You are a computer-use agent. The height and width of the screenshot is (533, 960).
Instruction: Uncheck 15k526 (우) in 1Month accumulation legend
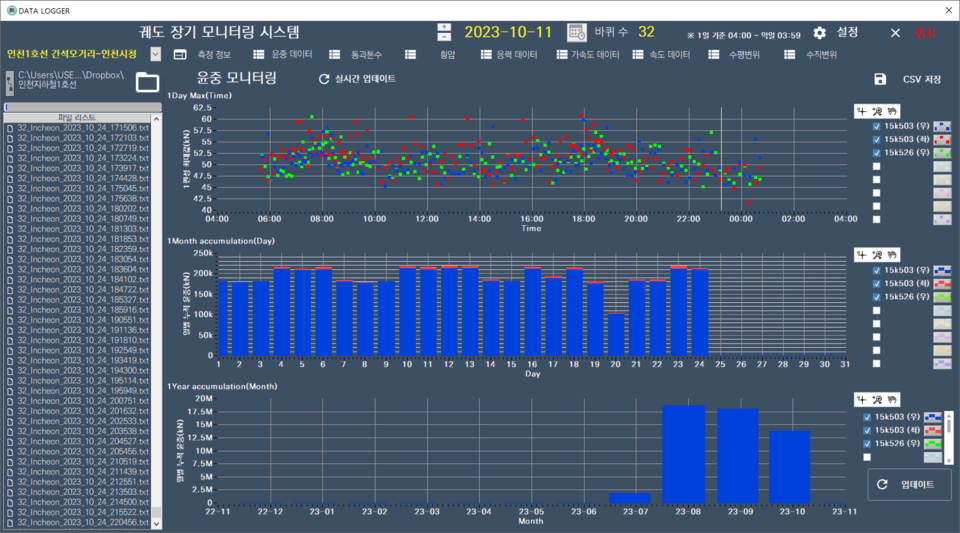click(877, 297)
